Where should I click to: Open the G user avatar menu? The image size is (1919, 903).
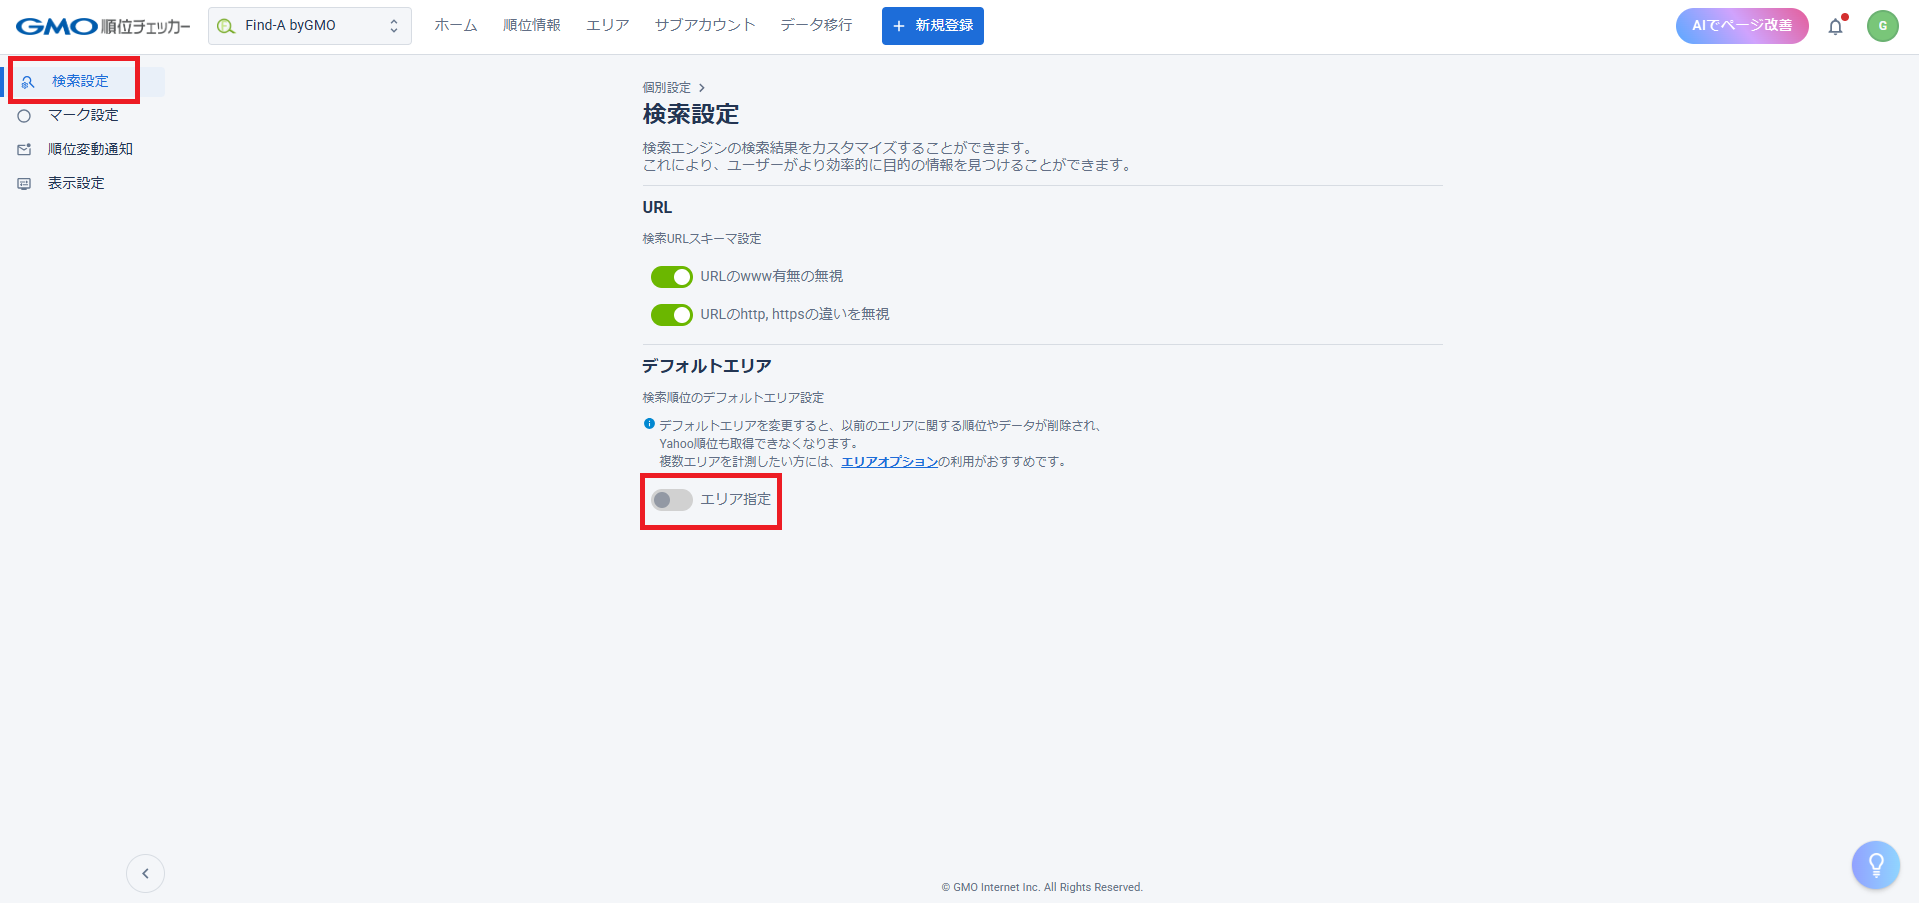[x=1882, y=26]
